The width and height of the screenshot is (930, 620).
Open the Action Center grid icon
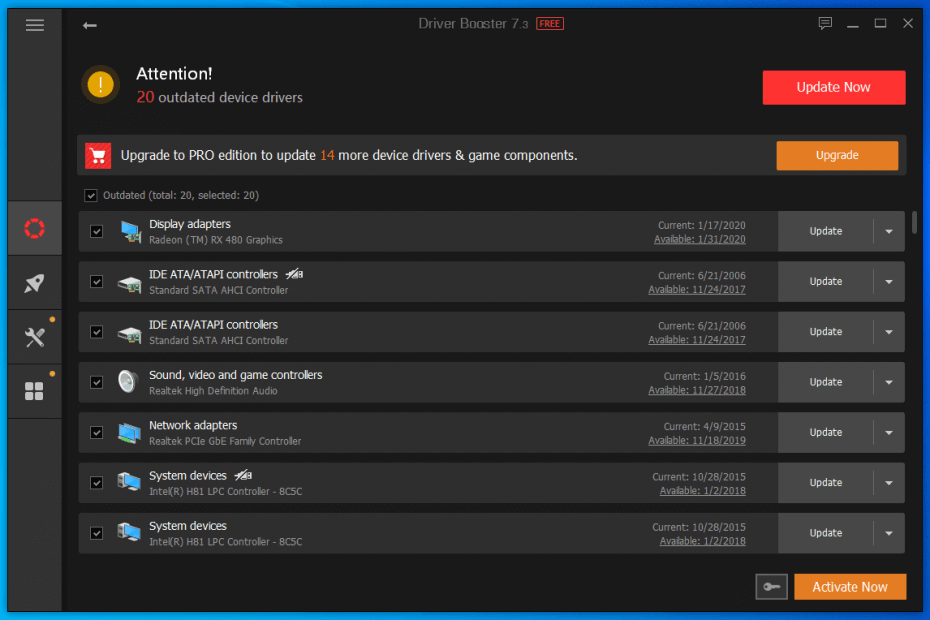[x=34, y=392]
